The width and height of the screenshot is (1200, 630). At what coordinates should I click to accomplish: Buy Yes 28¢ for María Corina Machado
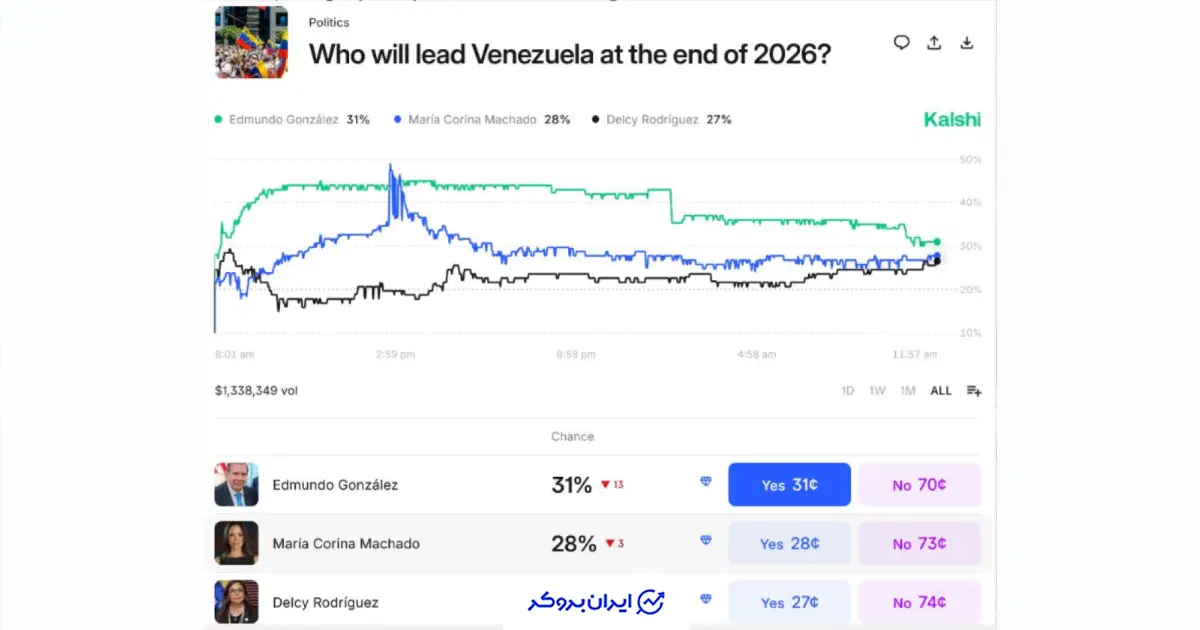[789, 544]
